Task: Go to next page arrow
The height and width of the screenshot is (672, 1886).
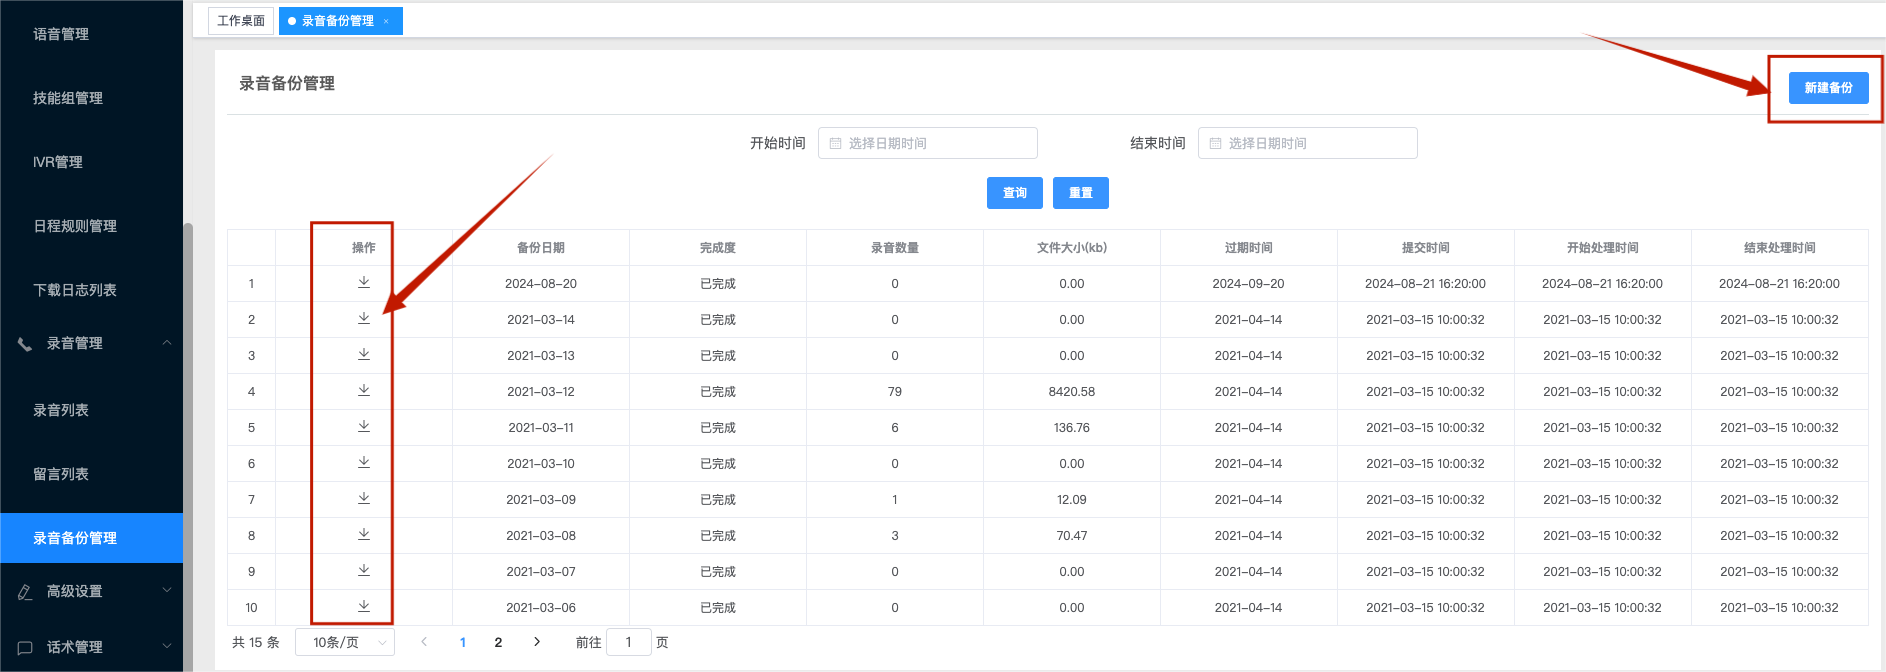Action: pos(537,642)
